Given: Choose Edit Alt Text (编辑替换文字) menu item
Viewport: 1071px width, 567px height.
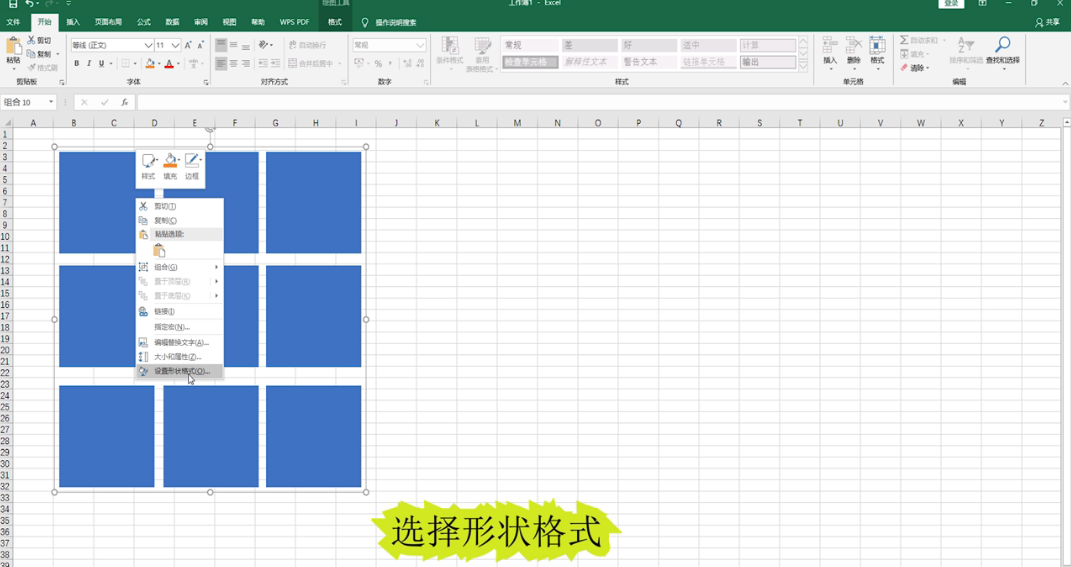Looking at the screenshot, I should click(x=180, y=342).
